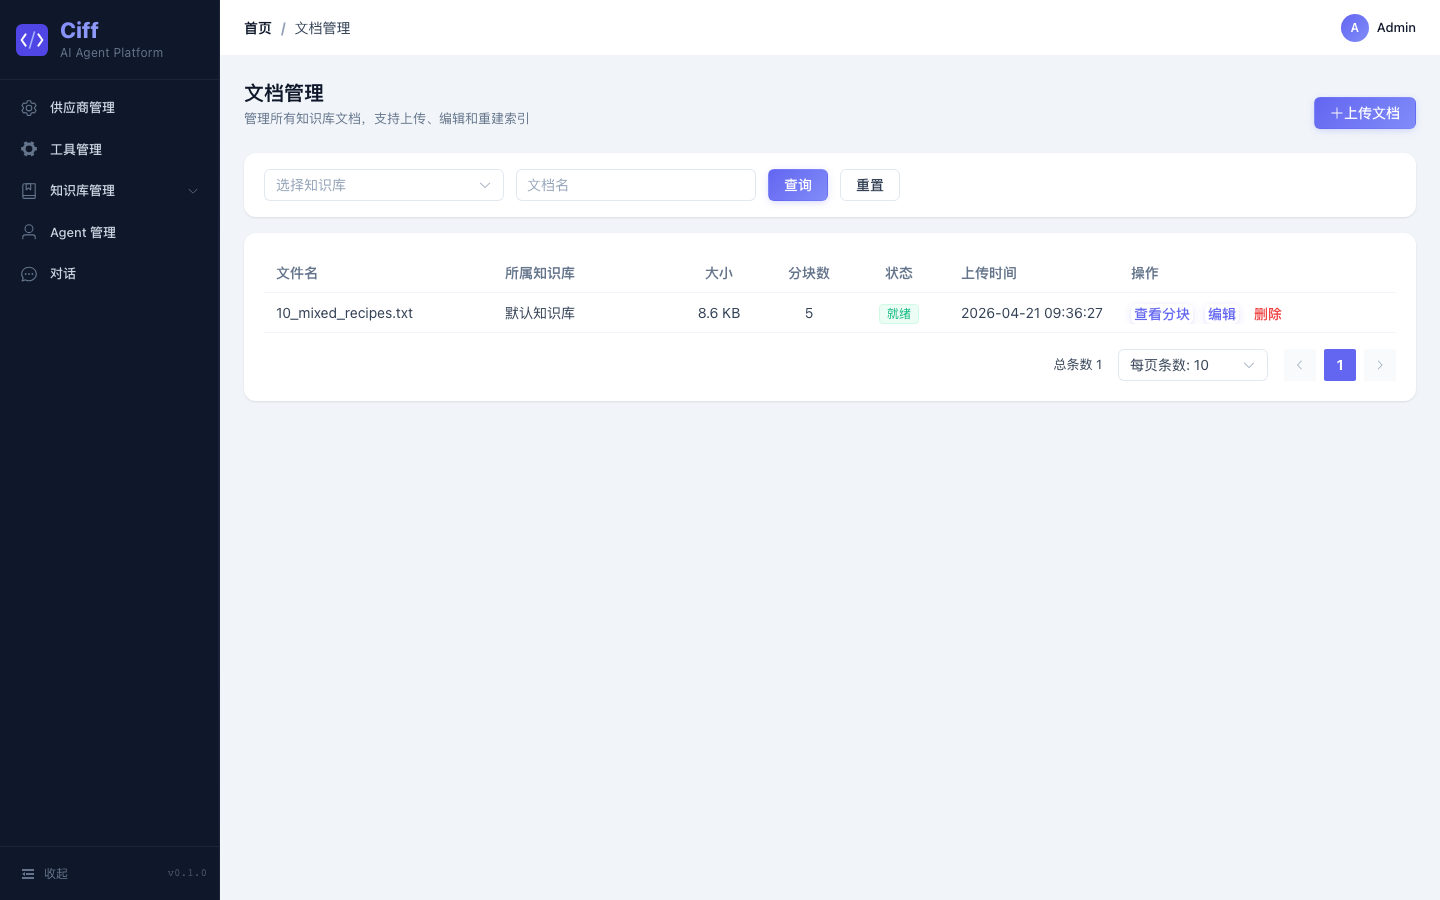Click the Agent management person icon
Image resolution: width=1440 pixels, height=900 pixels.
point(29,232)
